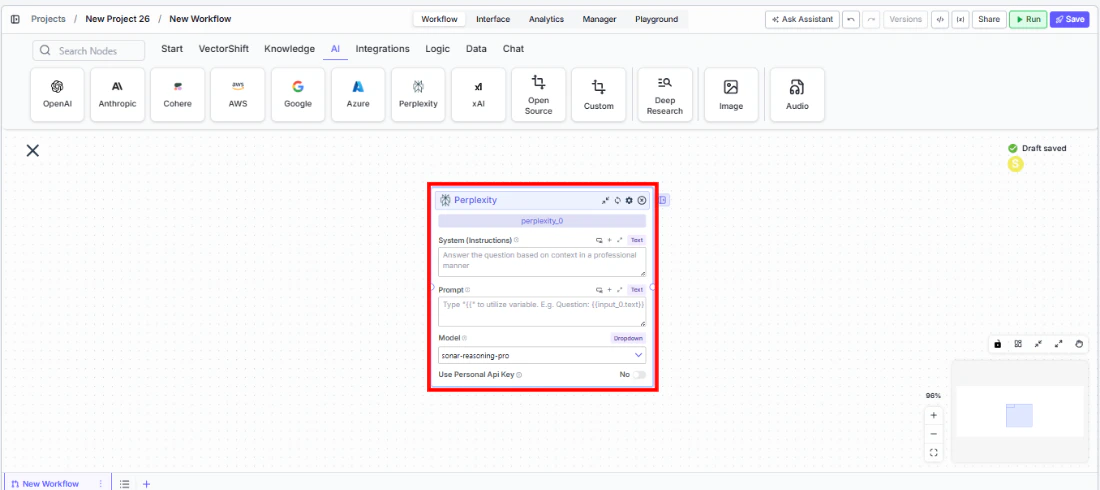Change the Prompt Text type badge
The width and height of the screenshot is (1100, 490).
tap(636, 289)
